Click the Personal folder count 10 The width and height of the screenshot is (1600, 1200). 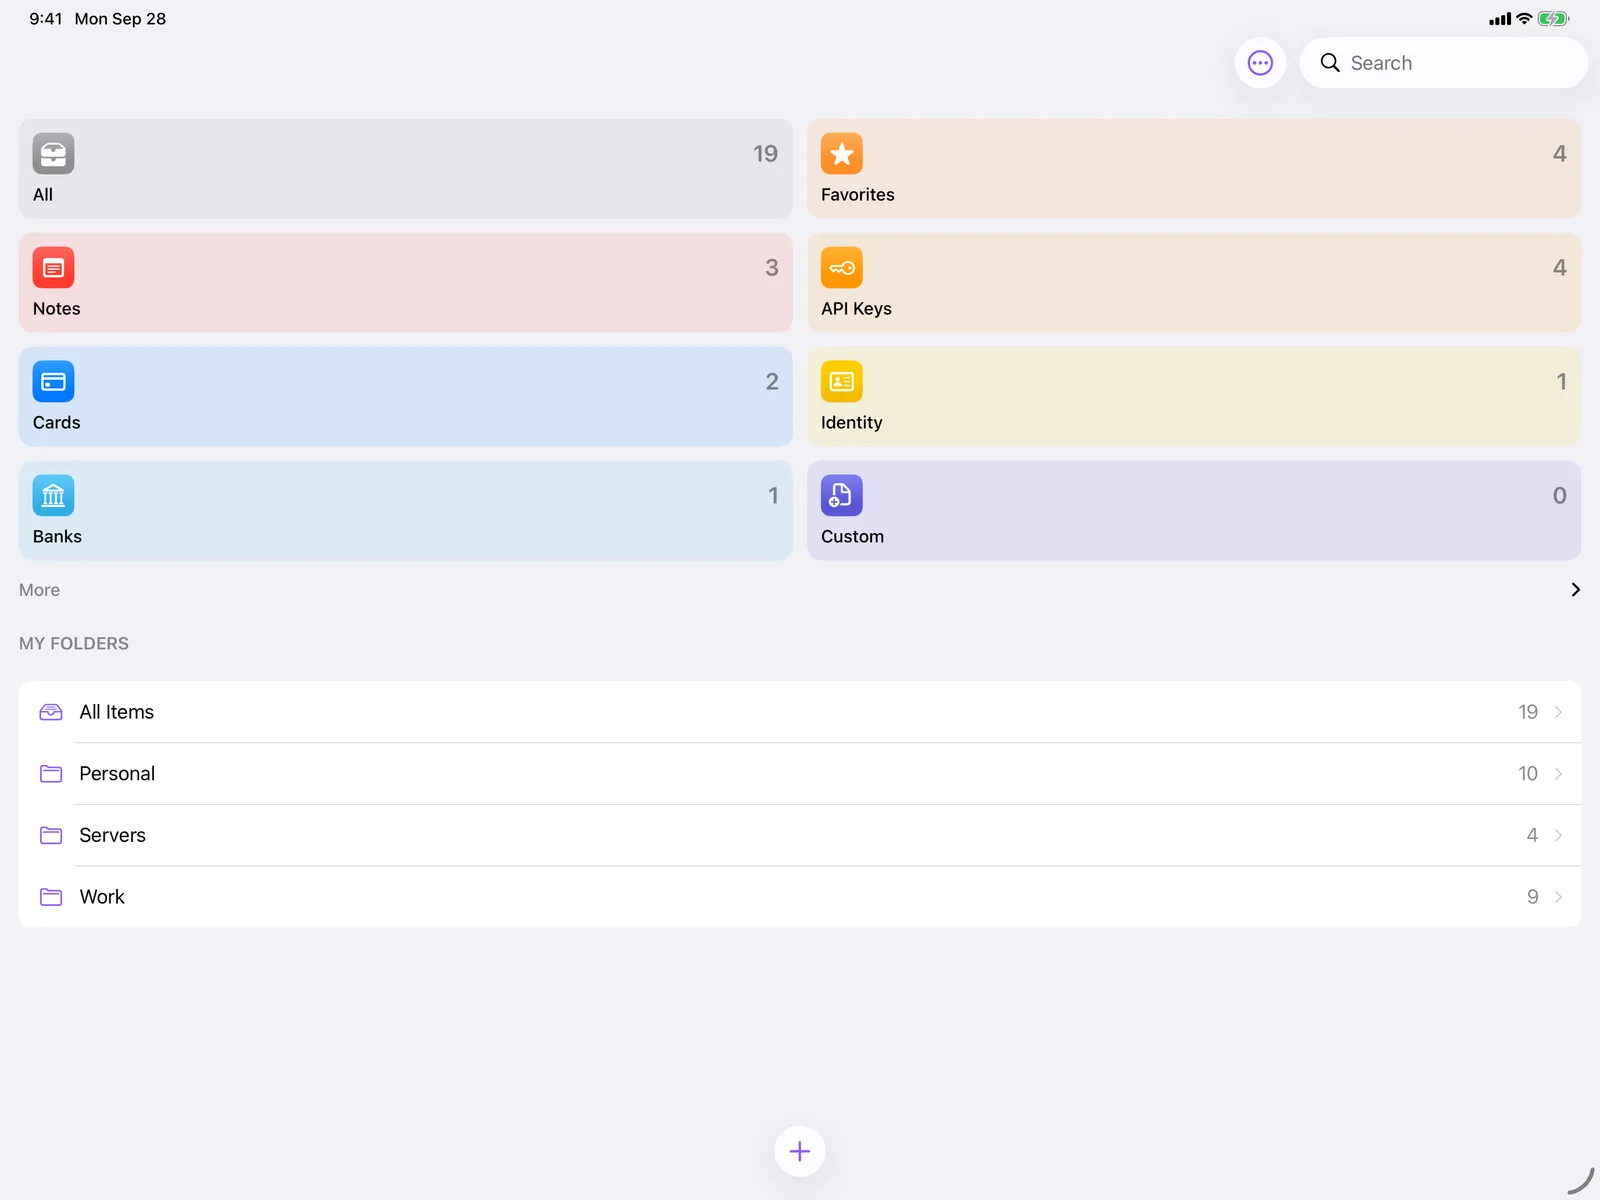[1528, 774]
